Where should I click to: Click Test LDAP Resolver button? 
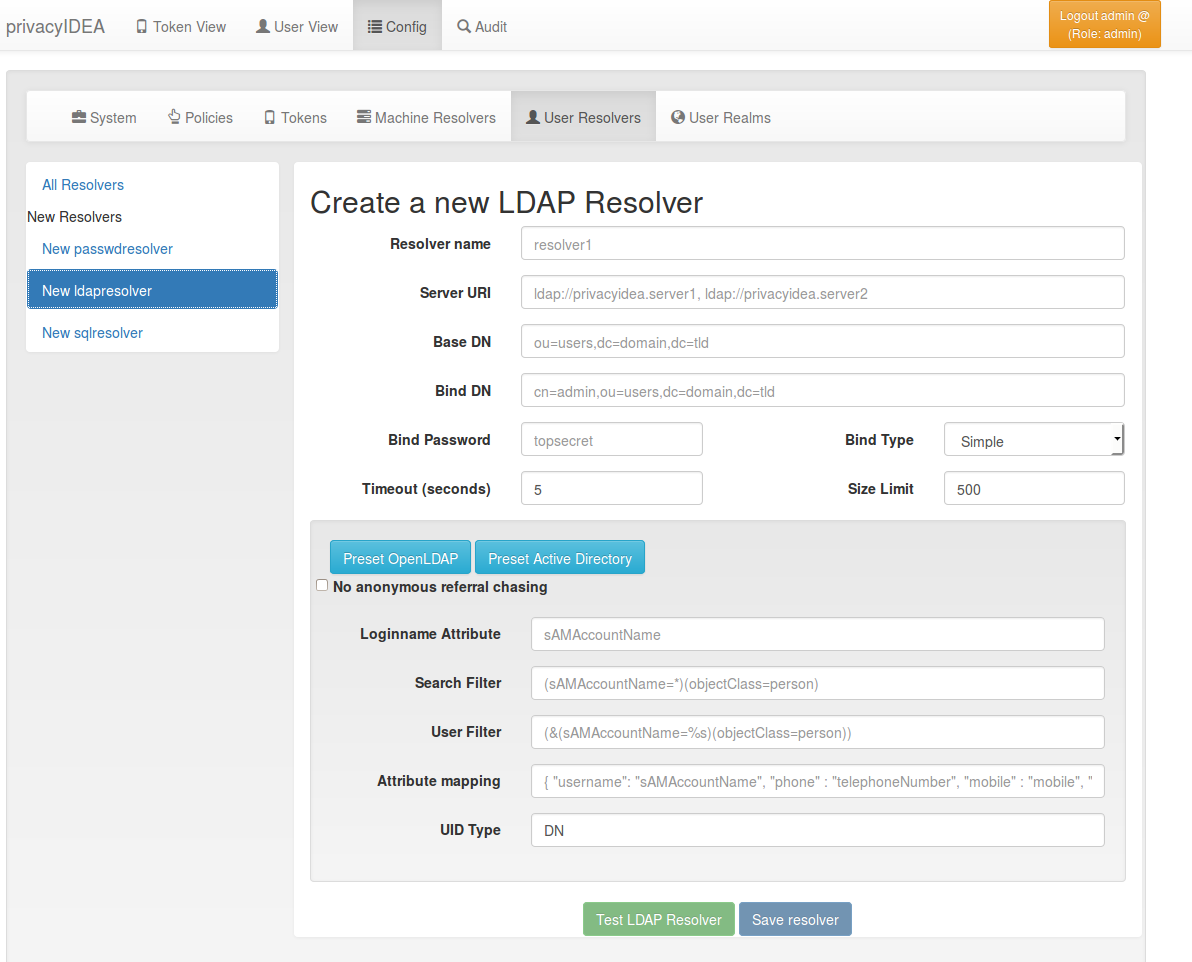pyautogui.click(x=658, y=919)
